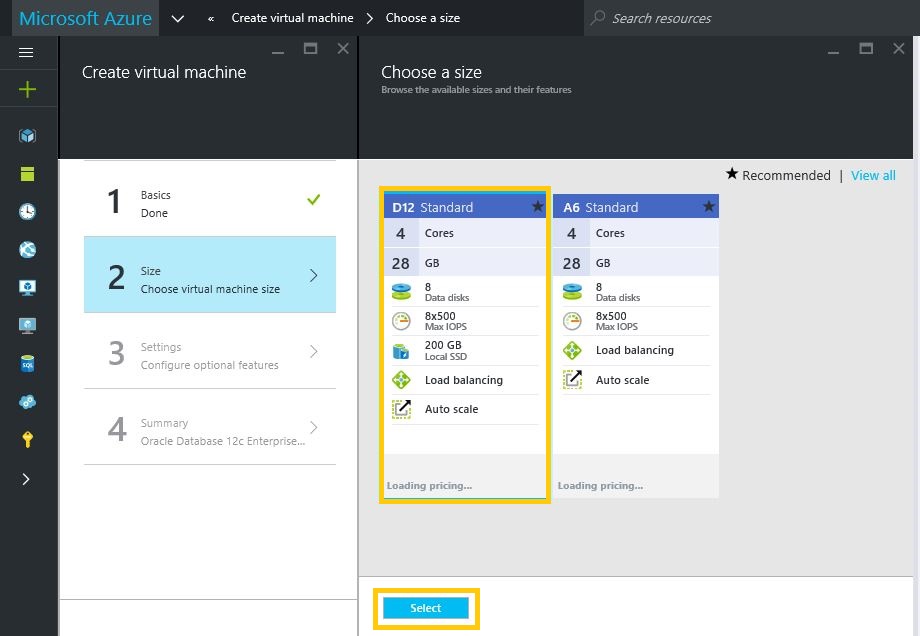Open the cloud services gear icon

[27, 402]
